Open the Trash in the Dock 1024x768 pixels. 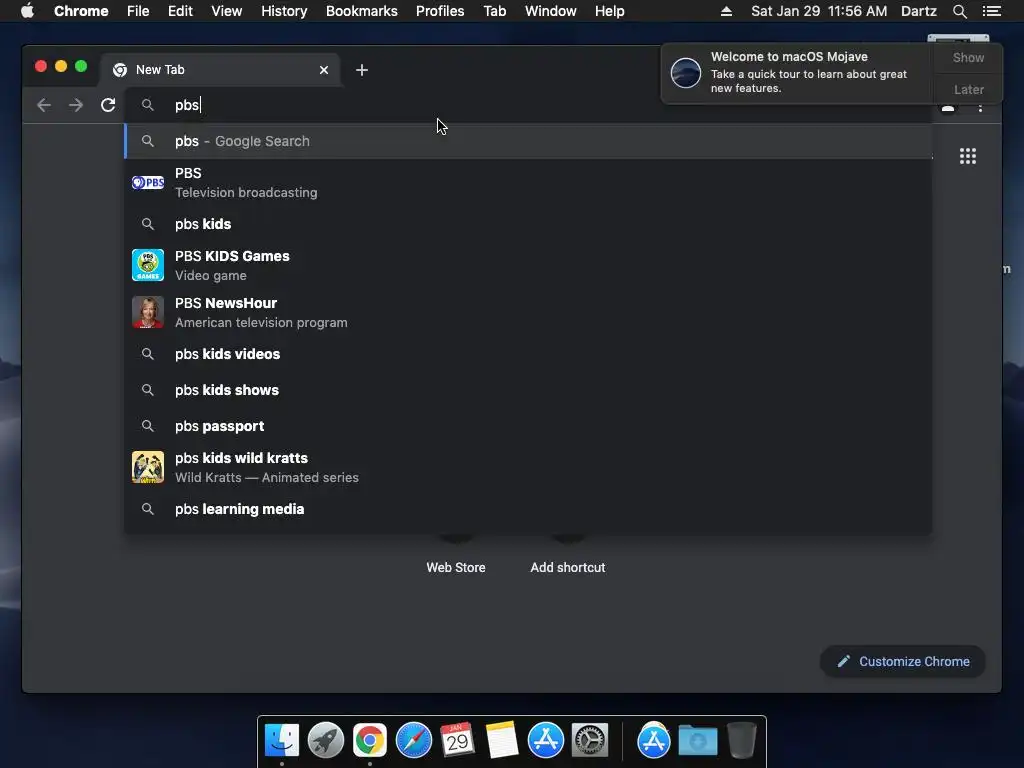point(742,740)
